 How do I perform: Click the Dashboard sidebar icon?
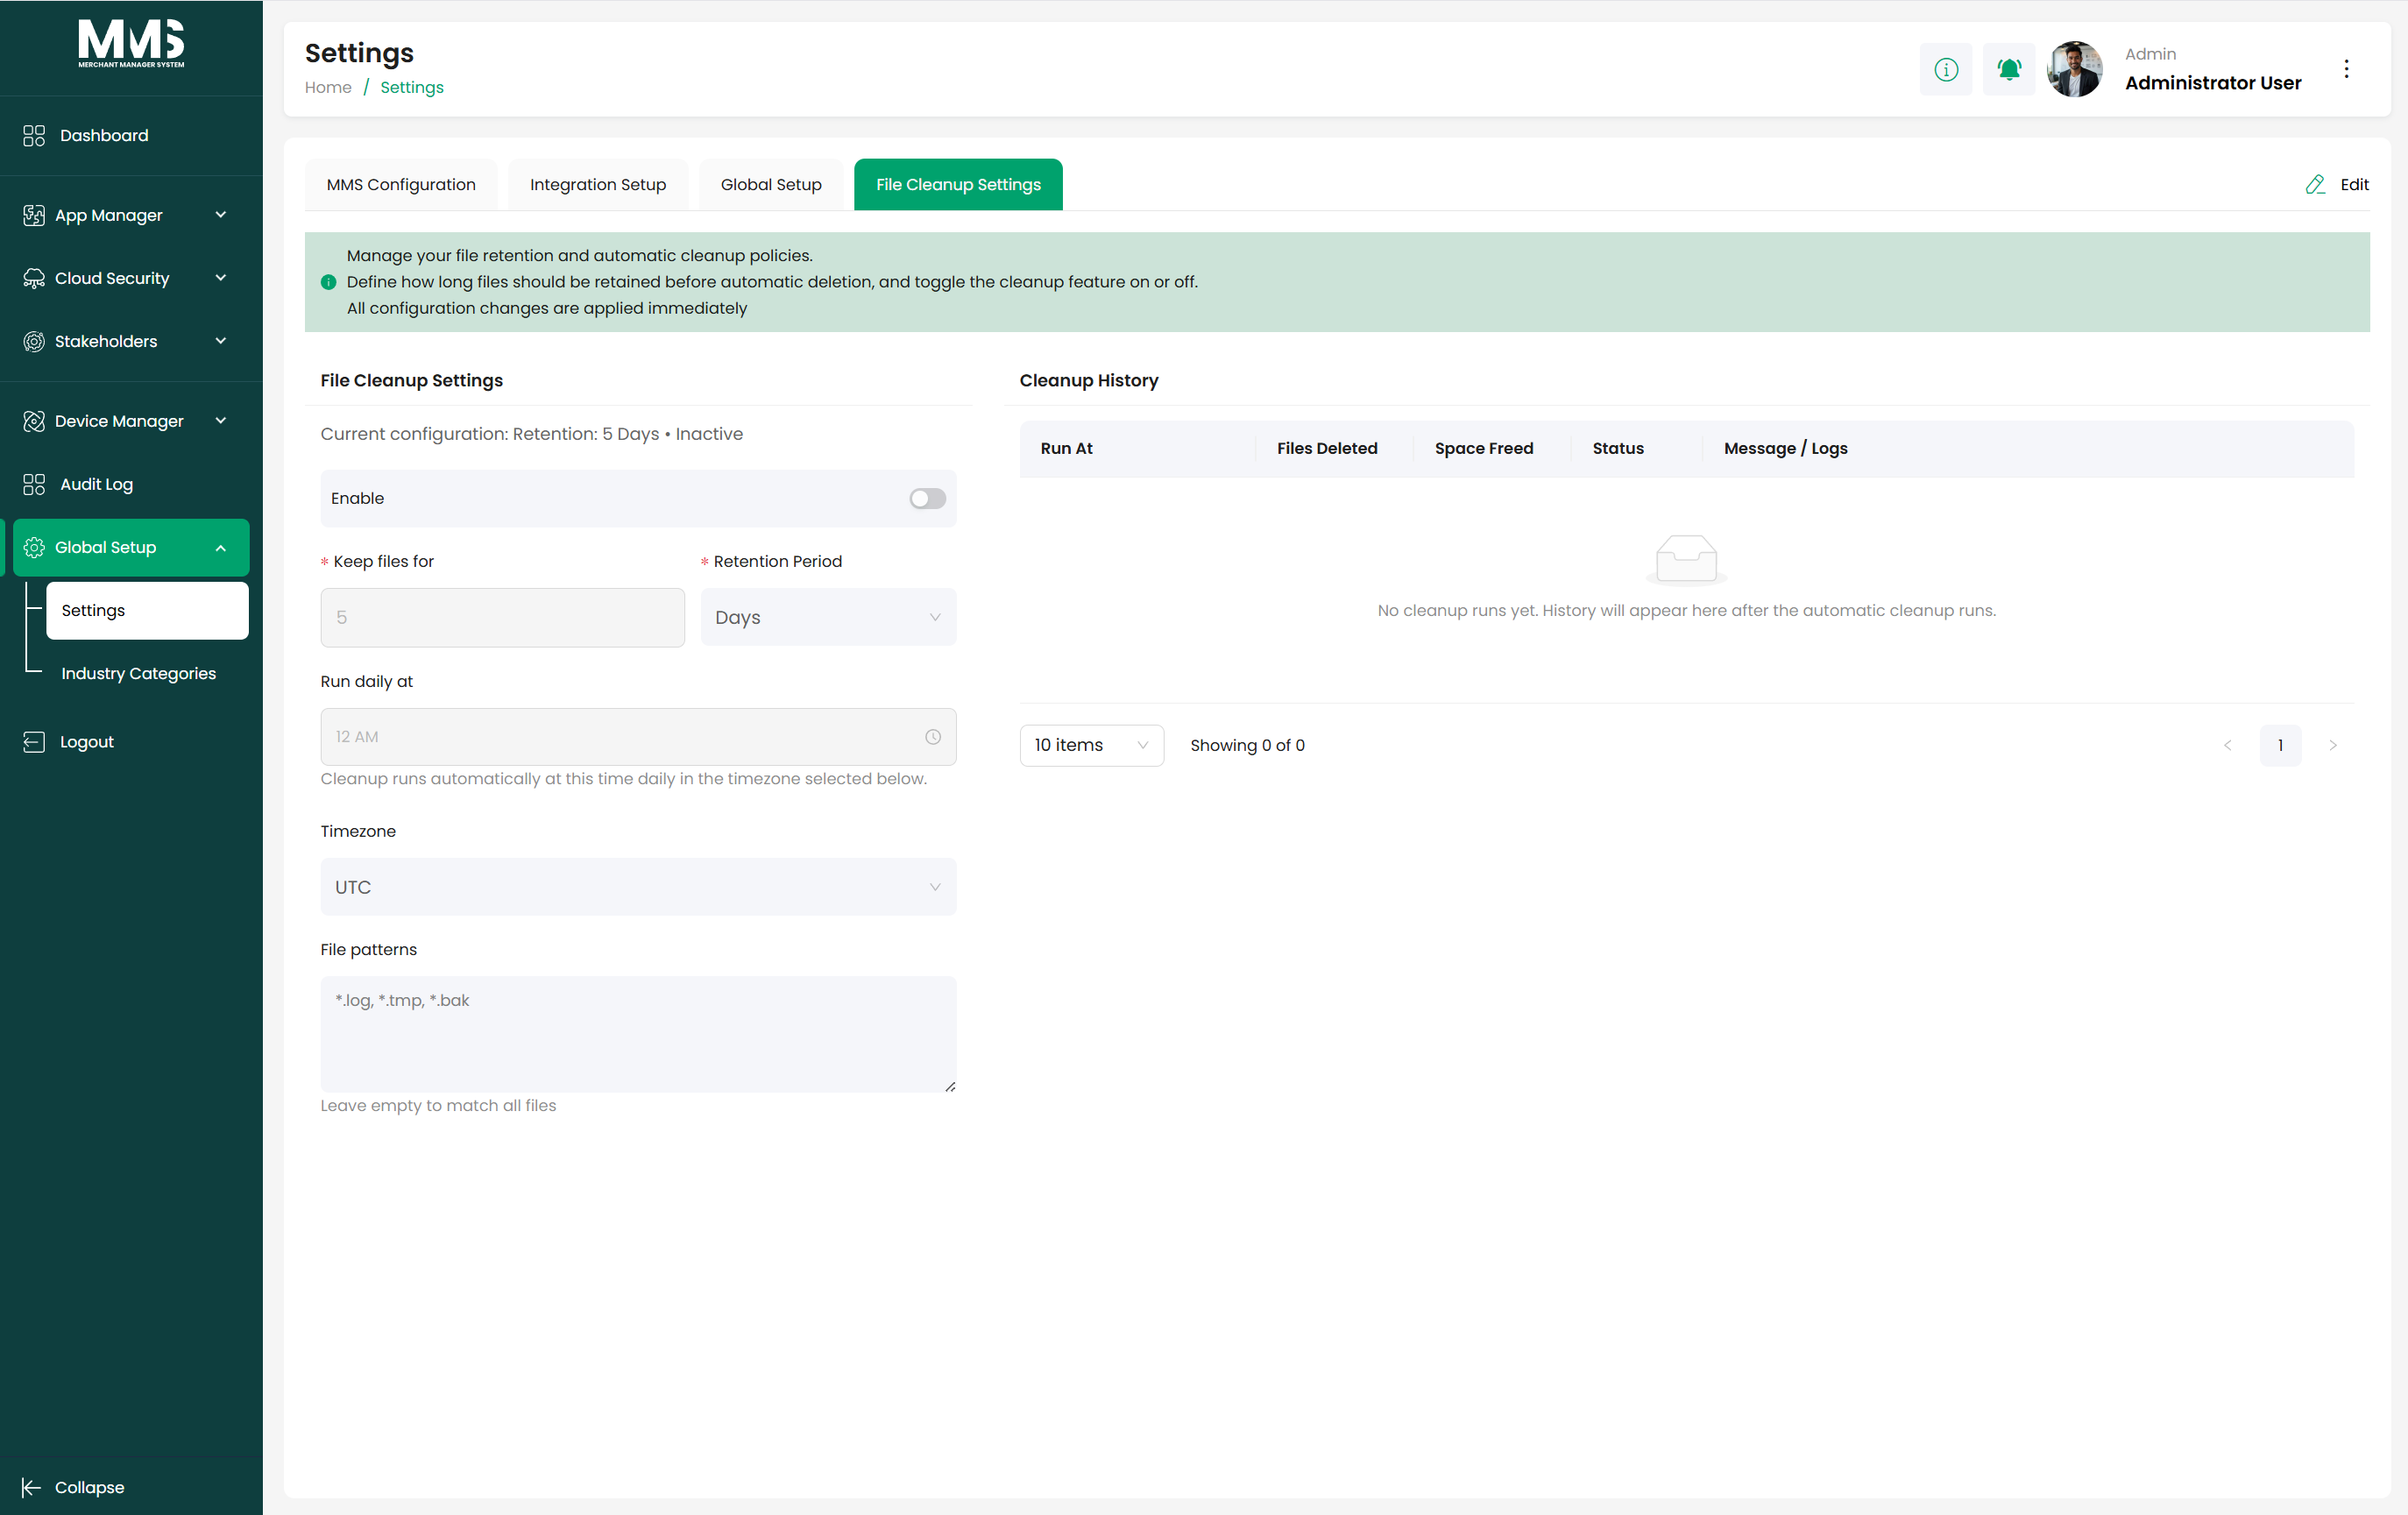tap(34, 135)
